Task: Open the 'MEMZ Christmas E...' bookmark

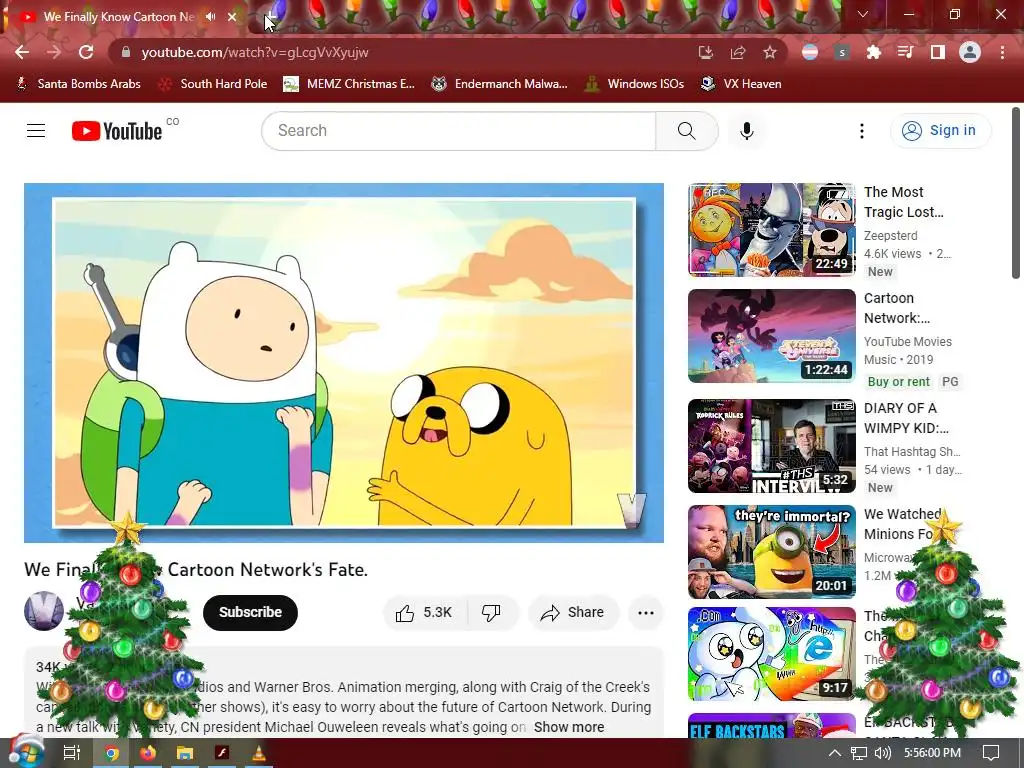Action: point(349,84)
